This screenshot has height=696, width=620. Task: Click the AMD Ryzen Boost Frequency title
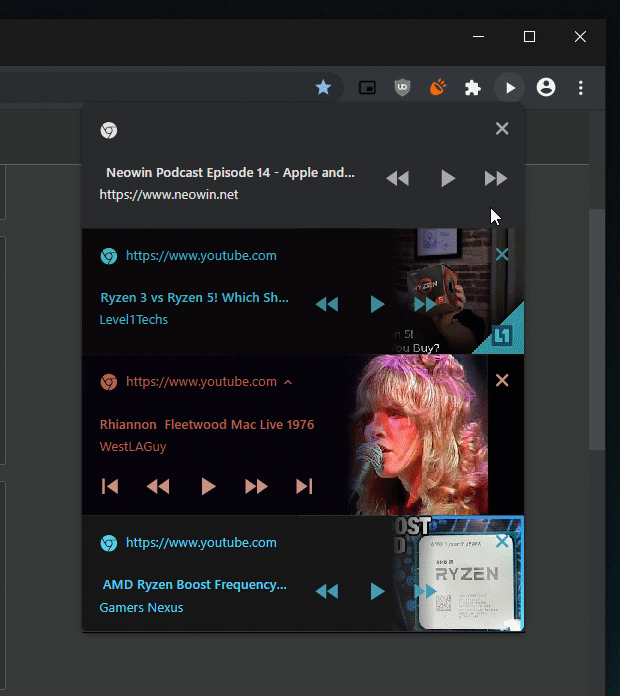(194, 585)
